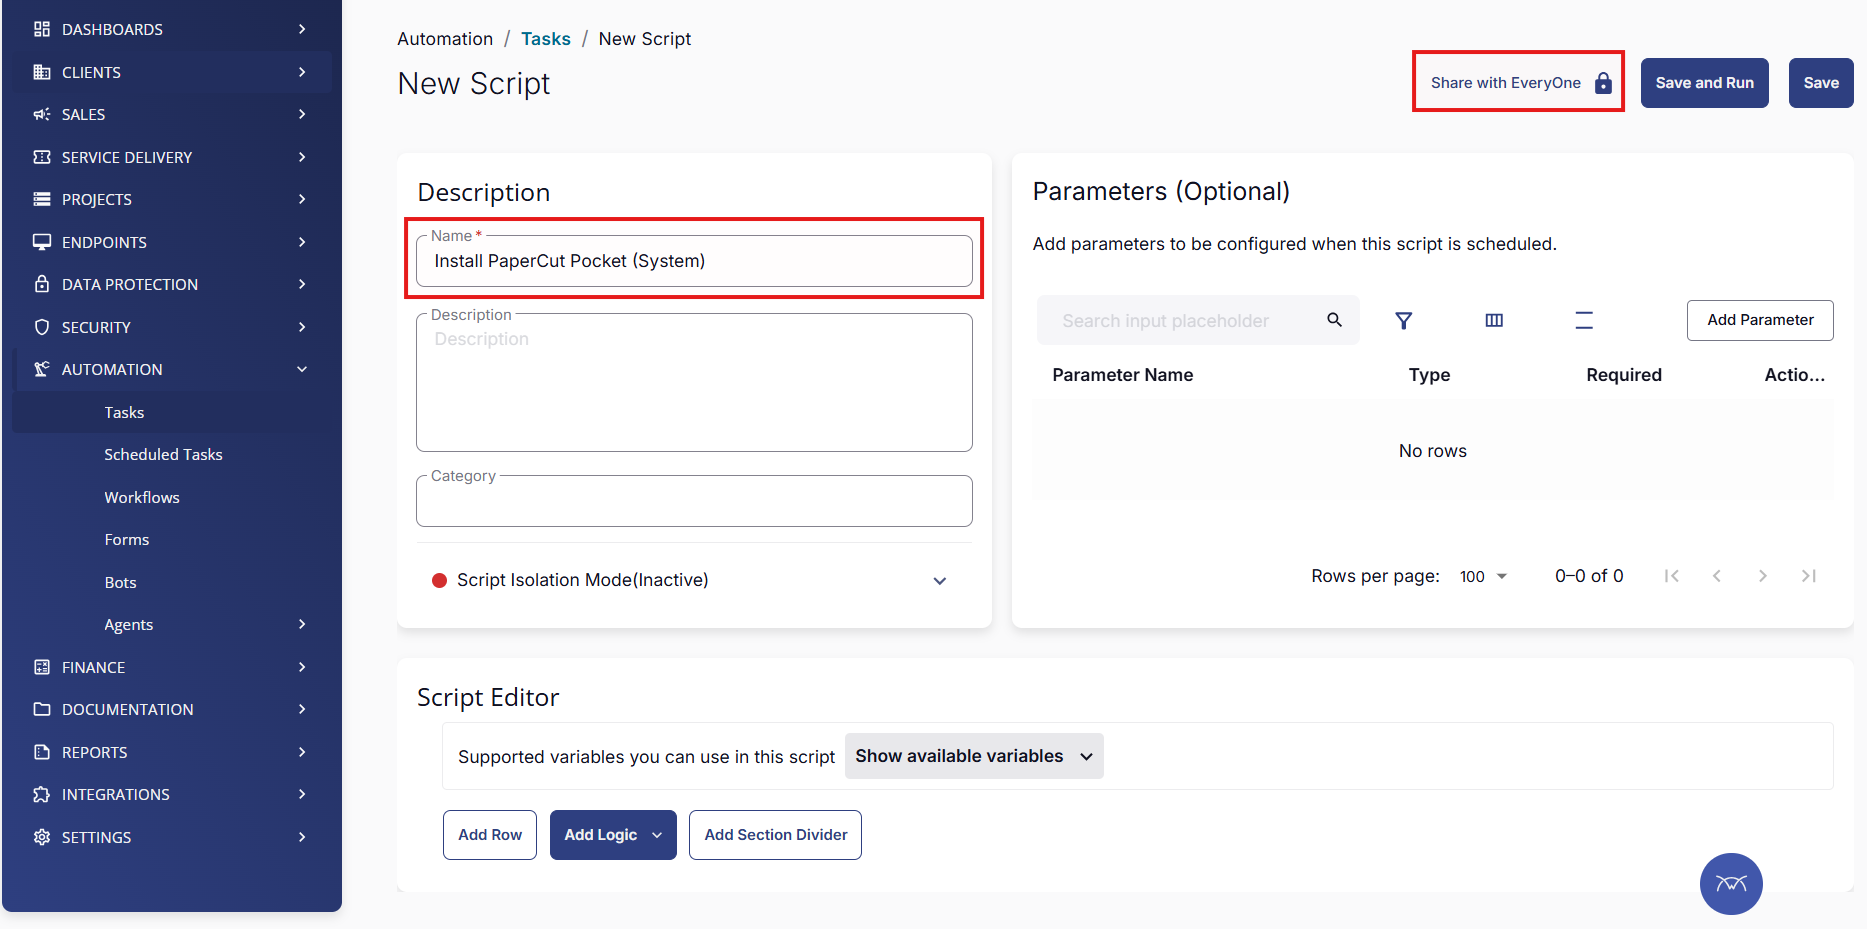Click the Finance calculator icon
Viewport: 1867px width, 929px height.
click(42, 667)
